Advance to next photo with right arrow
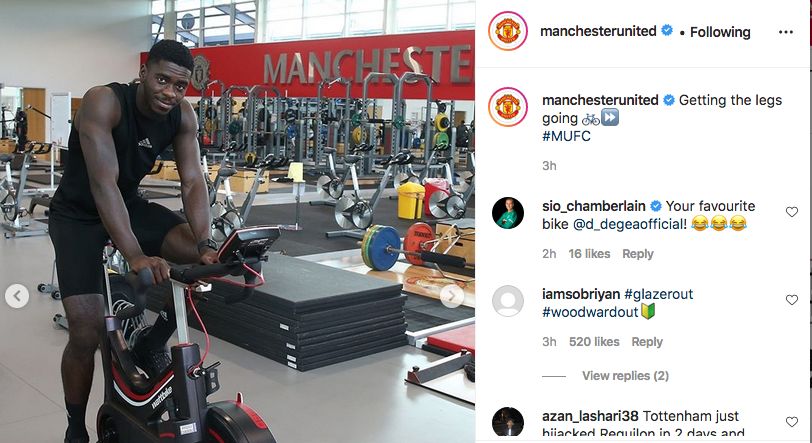The image size is (812, 443). click(452, 296)
